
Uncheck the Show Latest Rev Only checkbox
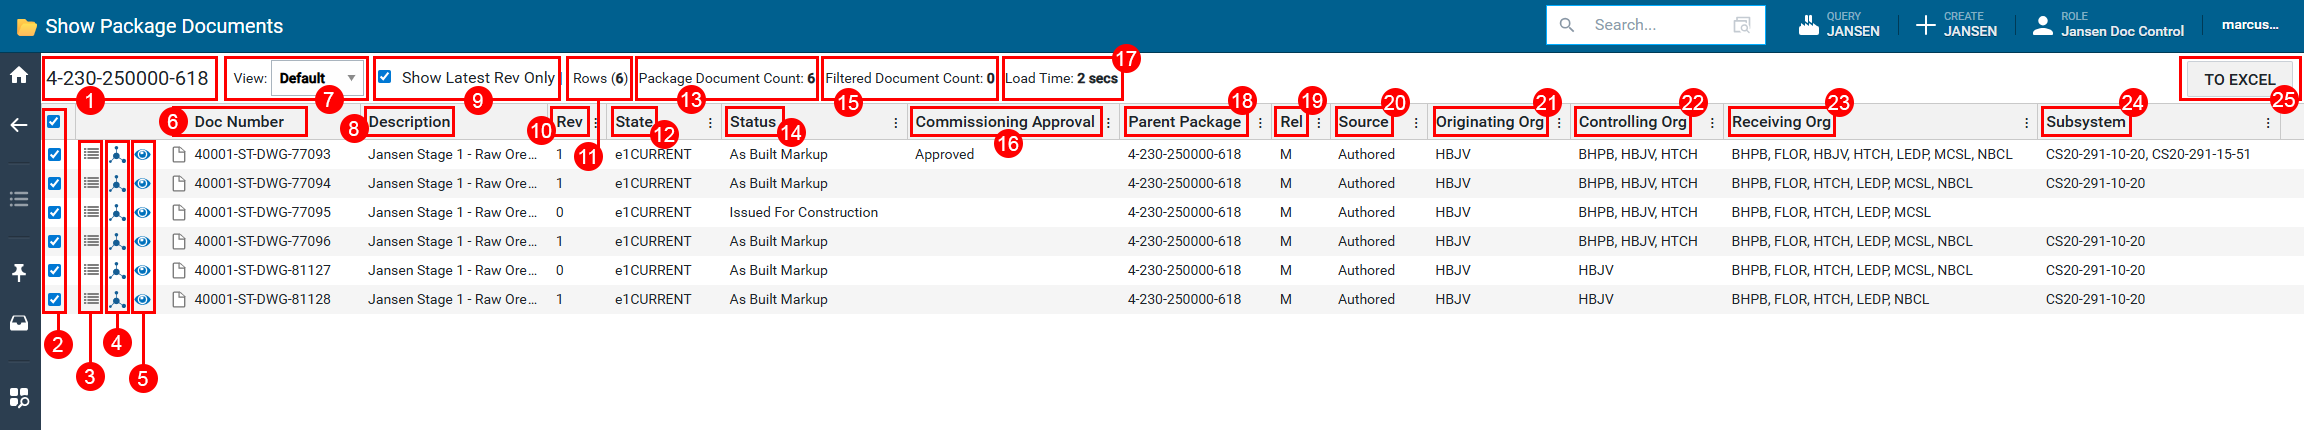click(385, 77)
